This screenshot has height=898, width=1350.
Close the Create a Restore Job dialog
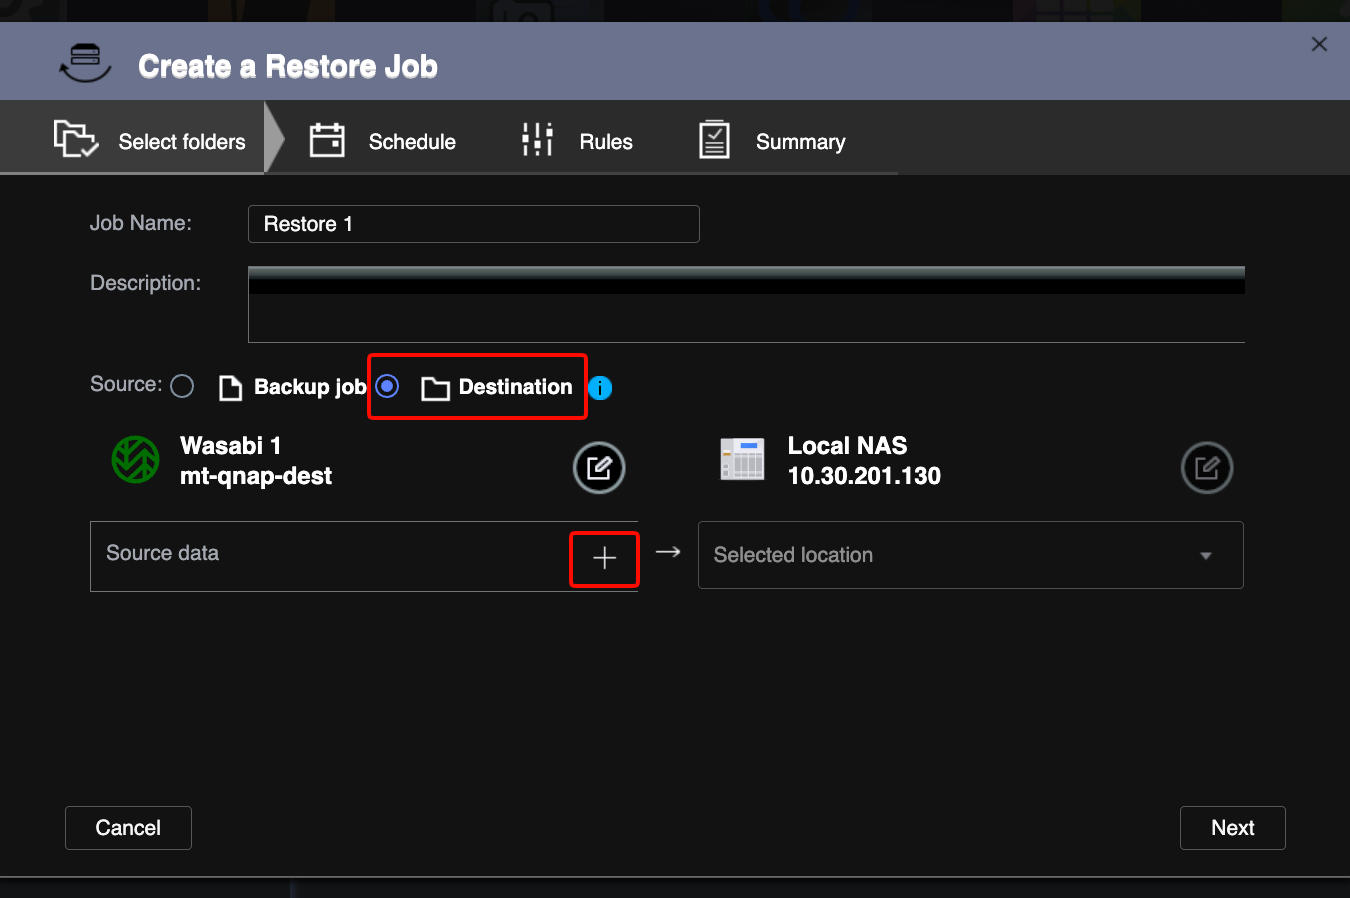[x=1319, y=44]
